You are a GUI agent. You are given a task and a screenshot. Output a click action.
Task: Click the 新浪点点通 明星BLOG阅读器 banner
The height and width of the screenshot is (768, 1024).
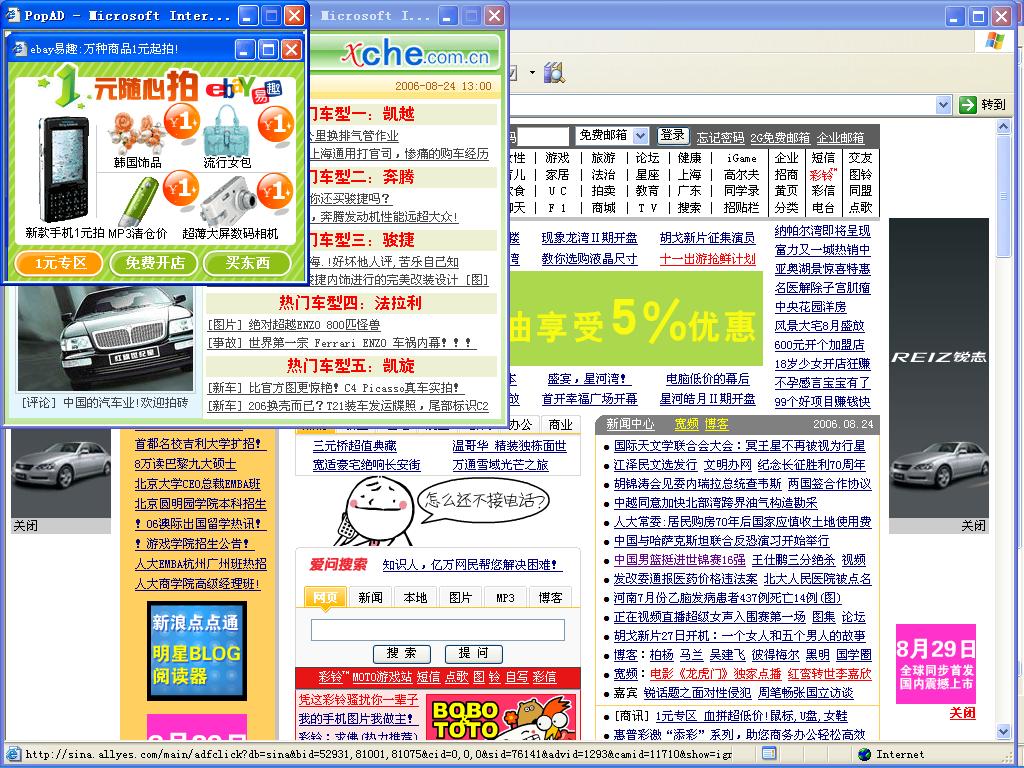[197, 651]
